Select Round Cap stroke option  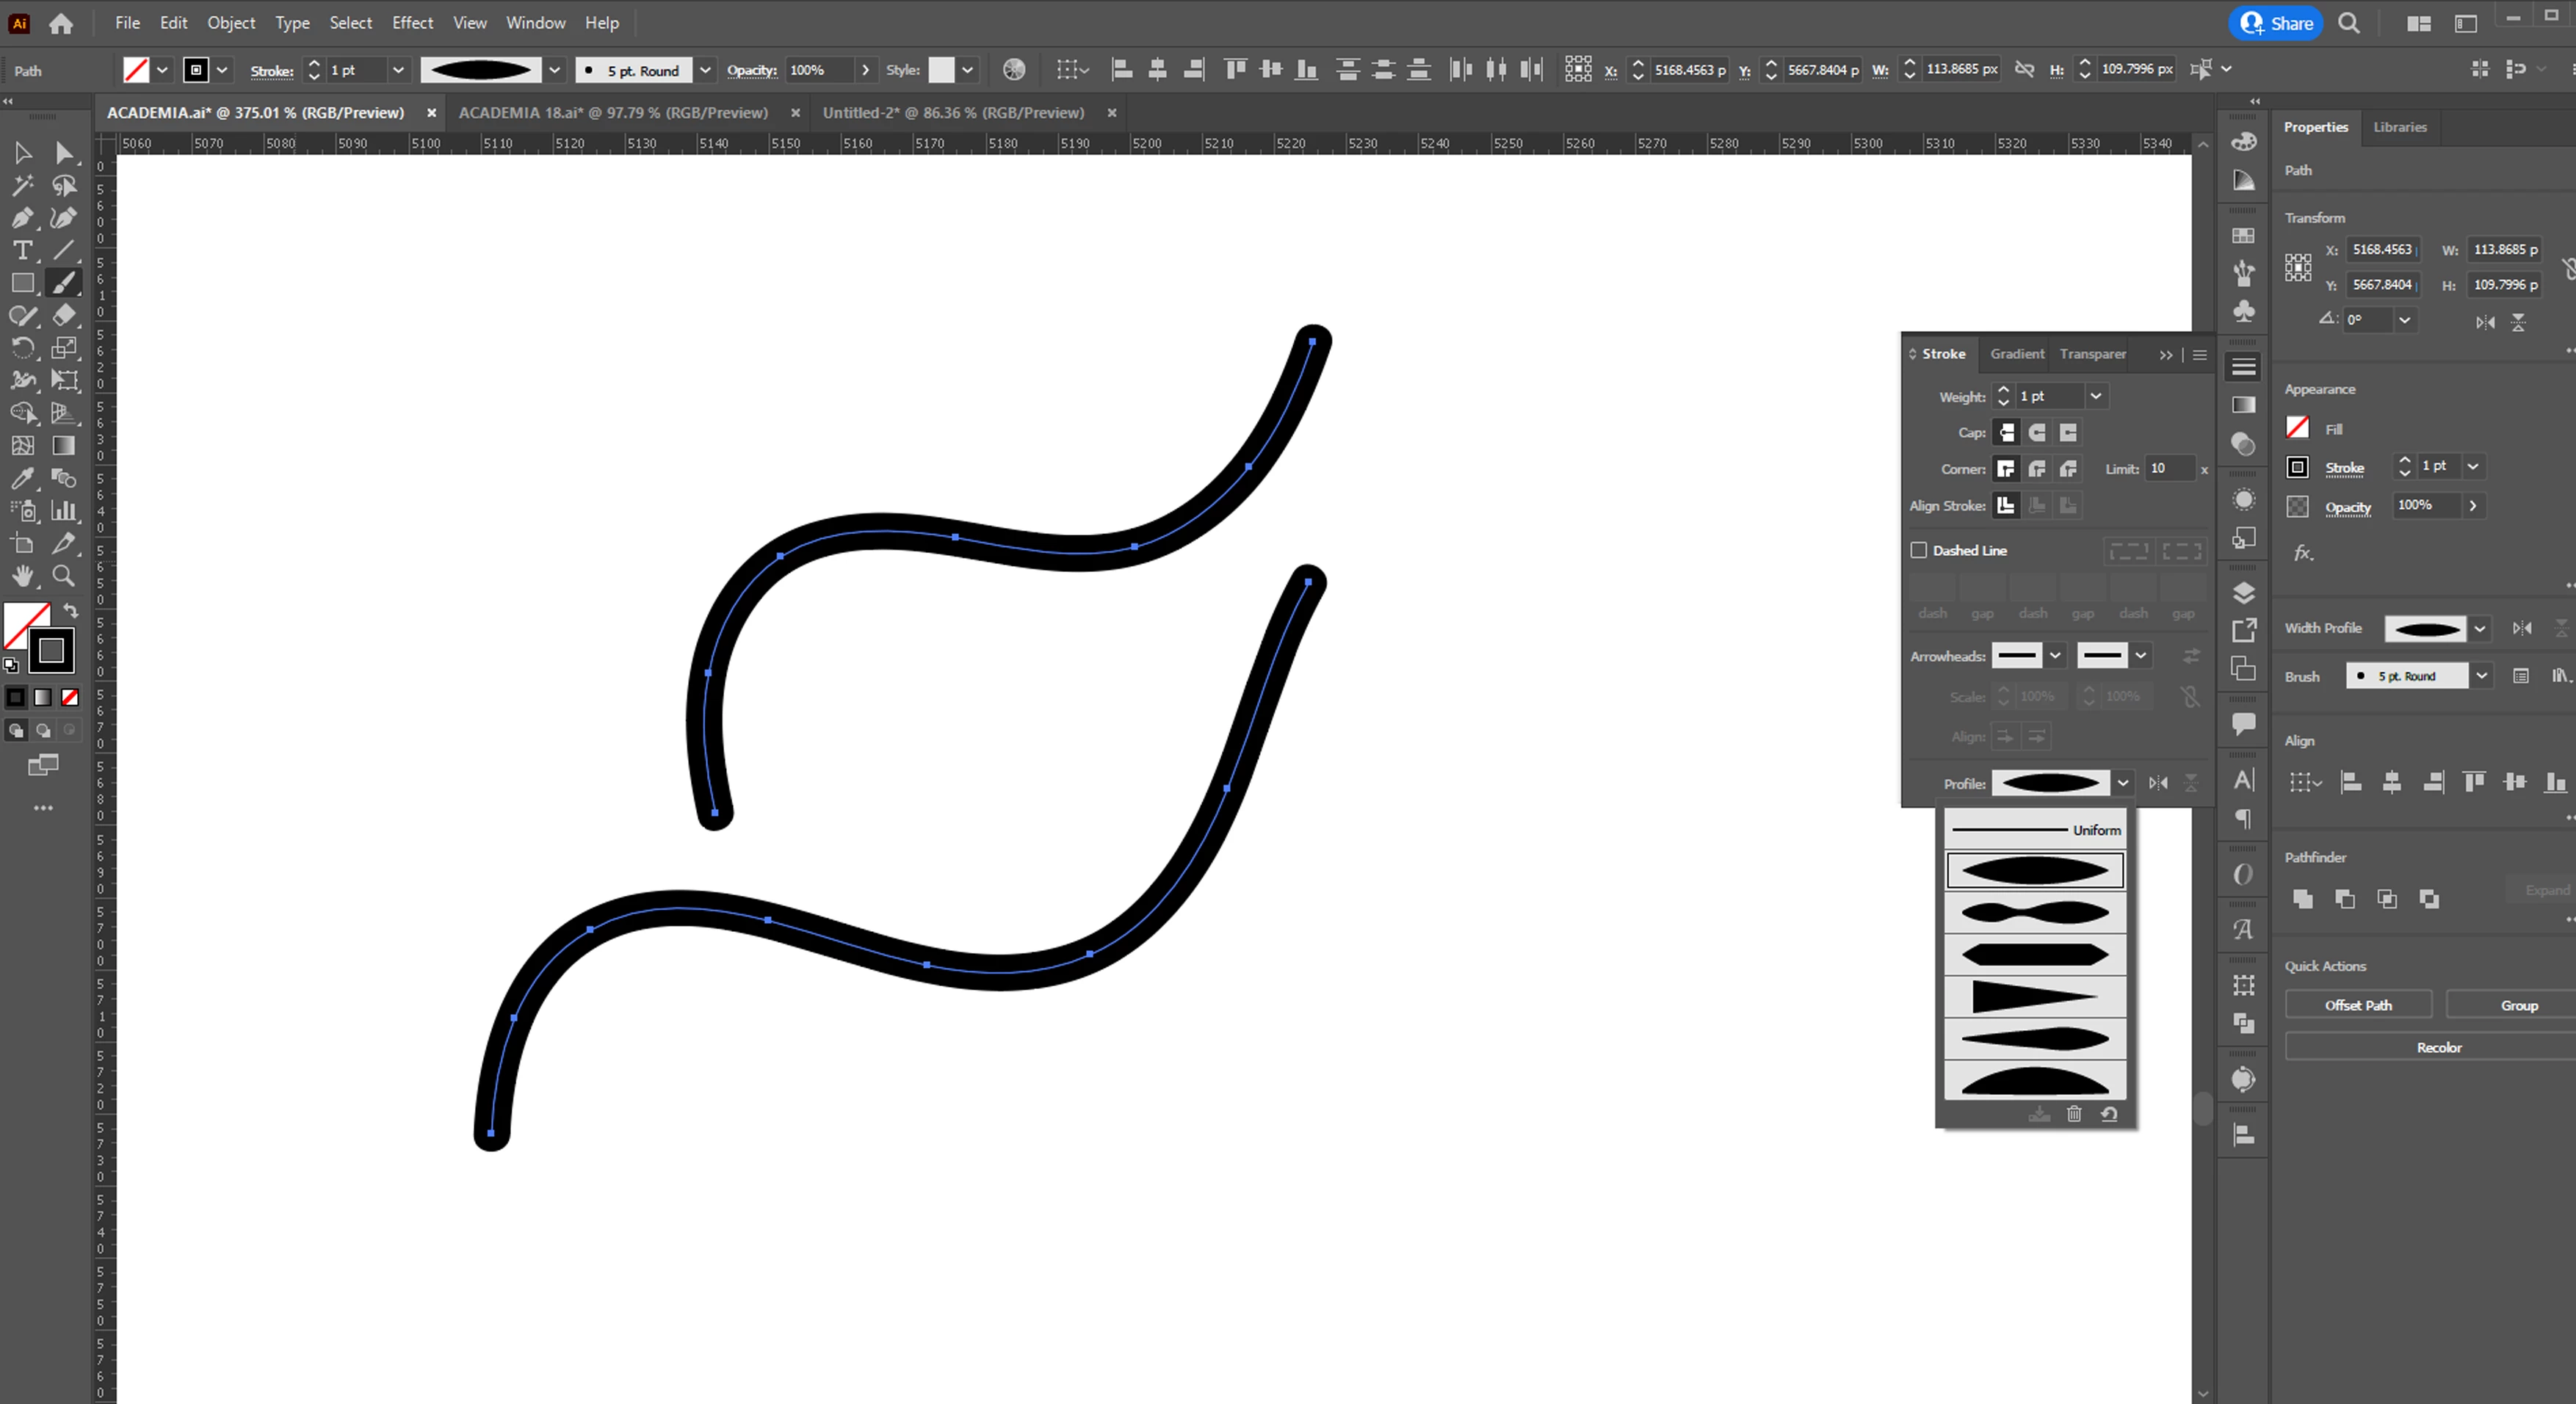pyautogui.click(x=2037, y=433)
